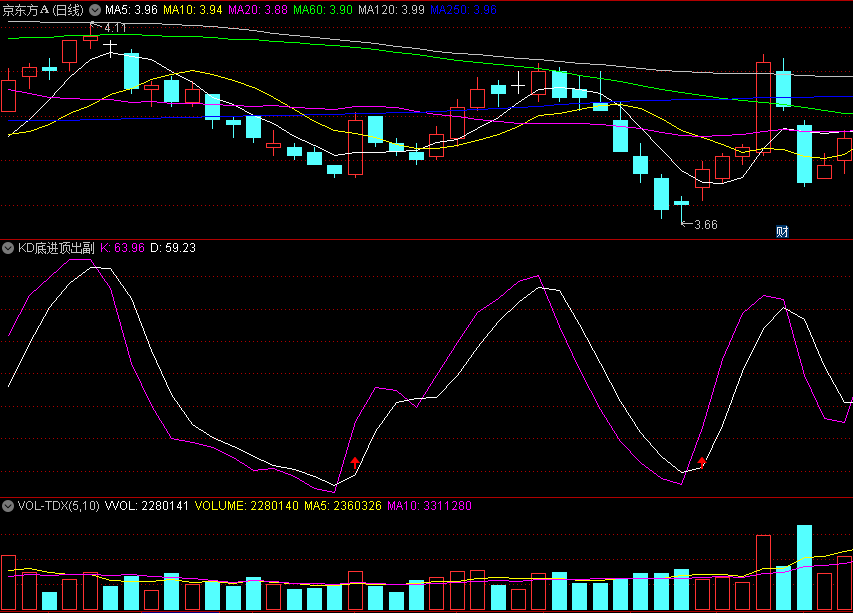Expand the KD底进顶出副 indicator menu icon
853x613 pixels.
tap(8, 249)
